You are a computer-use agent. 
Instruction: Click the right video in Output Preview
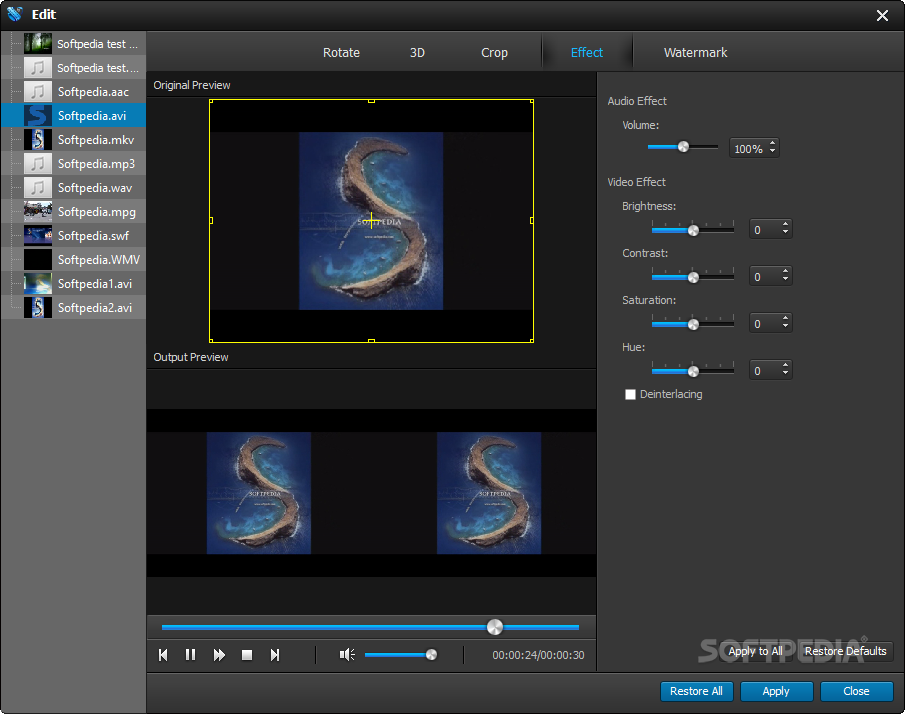(x=488, y=493)
